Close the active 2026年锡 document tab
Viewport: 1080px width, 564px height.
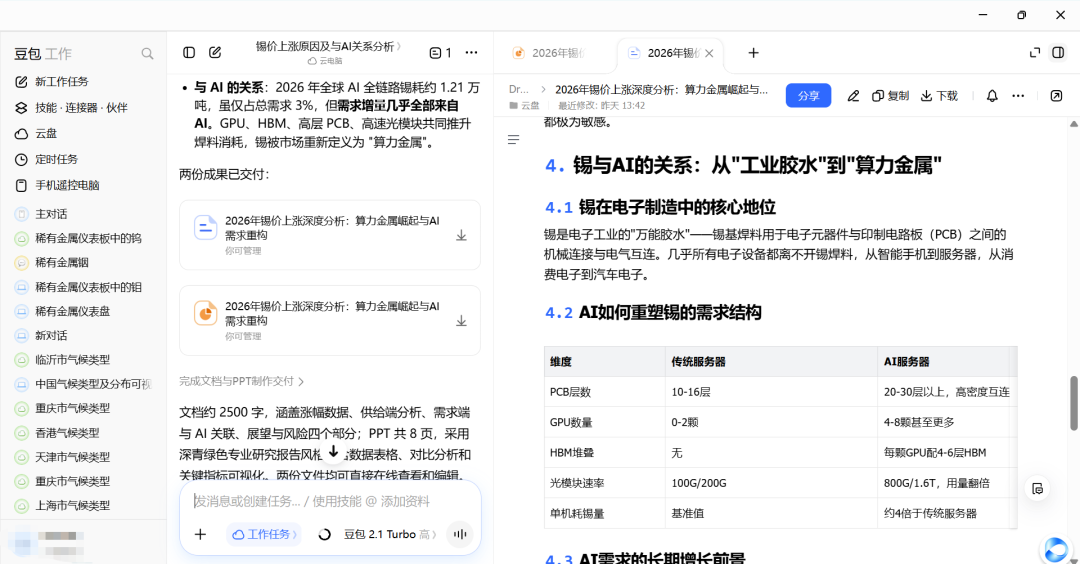coord(709,53)
